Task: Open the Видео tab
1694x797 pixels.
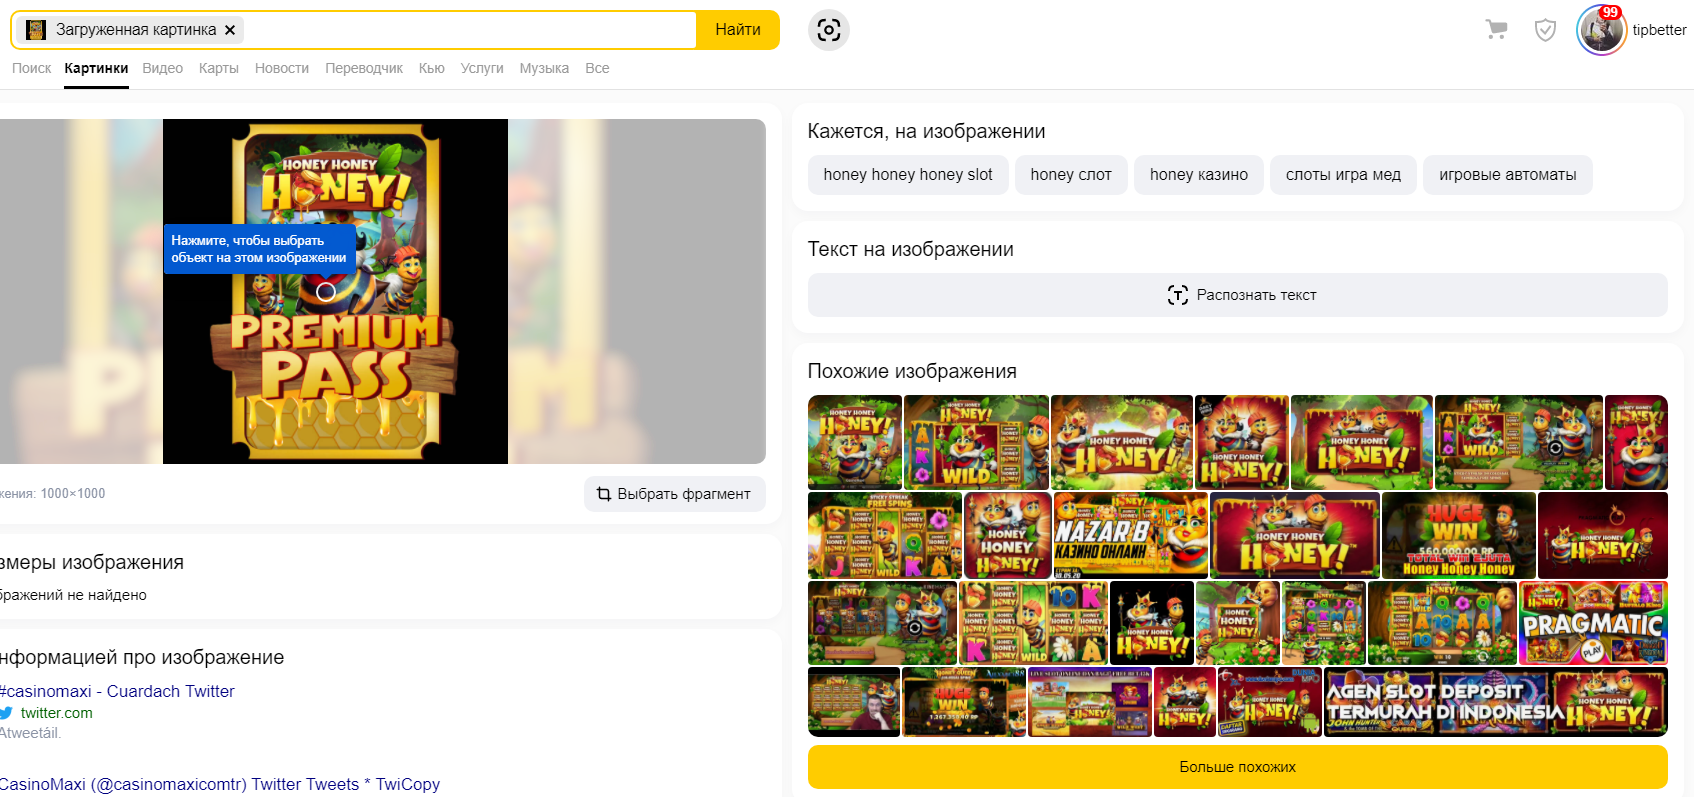Action: [162, 68]
